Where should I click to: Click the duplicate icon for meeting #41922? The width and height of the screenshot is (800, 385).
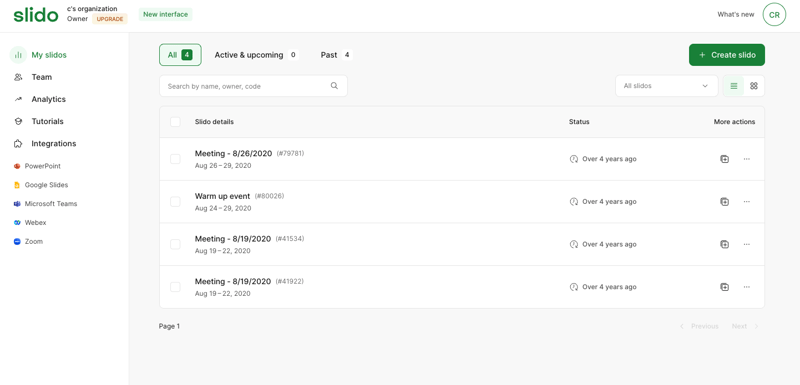(724, 287)
